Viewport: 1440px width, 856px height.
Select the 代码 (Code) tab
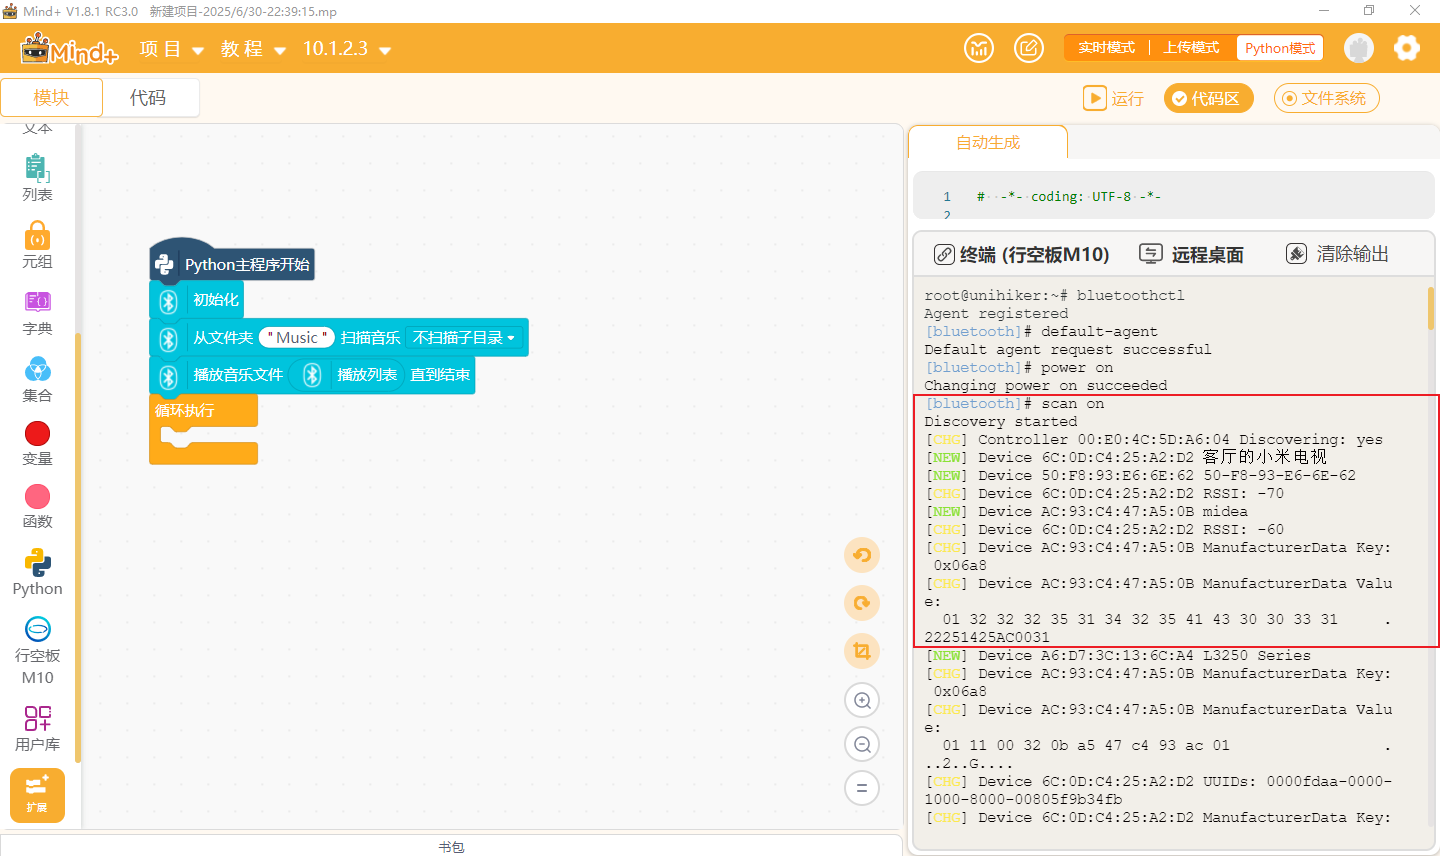148,98
